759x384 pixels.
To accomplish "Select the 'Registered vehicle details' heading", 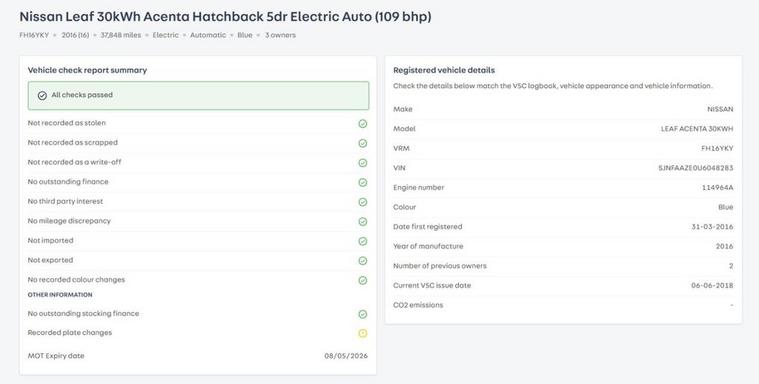I will tap(444, 70).
